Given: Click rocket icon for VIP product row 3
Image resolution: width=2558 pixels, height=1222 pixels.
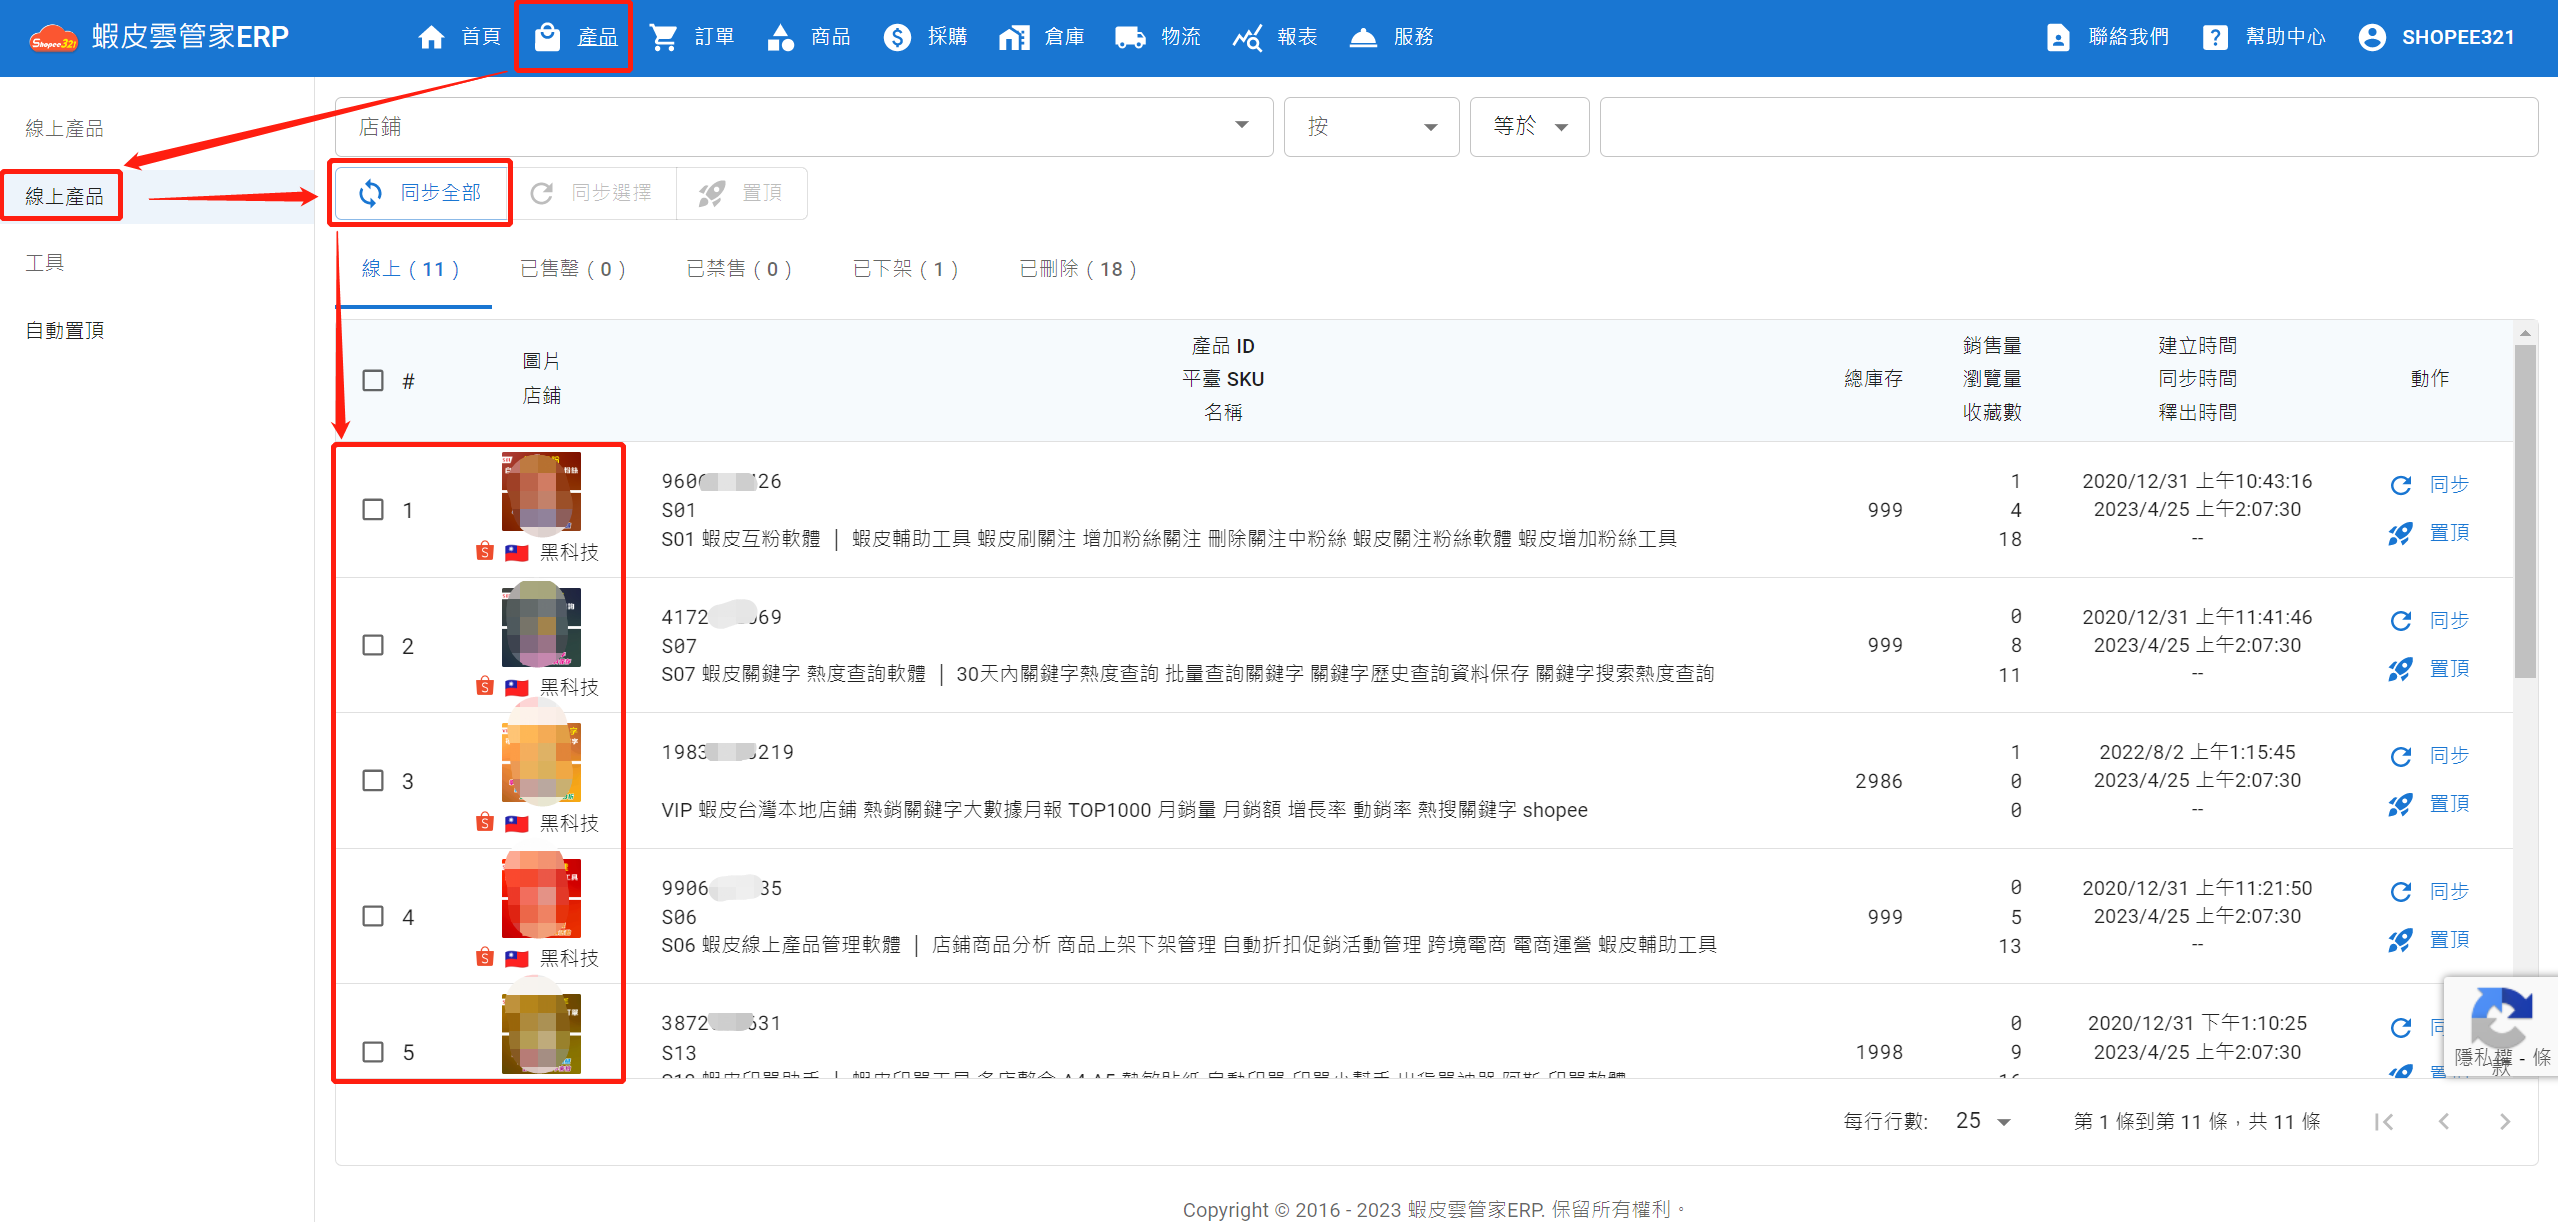Looking at the screenshot, I should [x=2400, y=804].
